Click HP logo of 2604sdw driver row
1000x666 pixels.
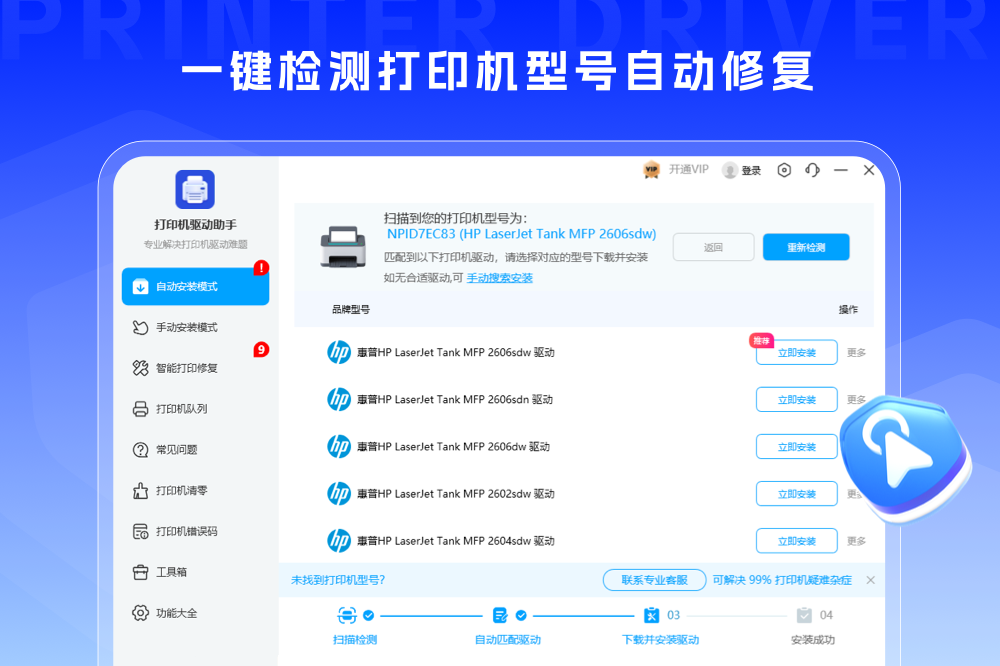coord(339,541)
